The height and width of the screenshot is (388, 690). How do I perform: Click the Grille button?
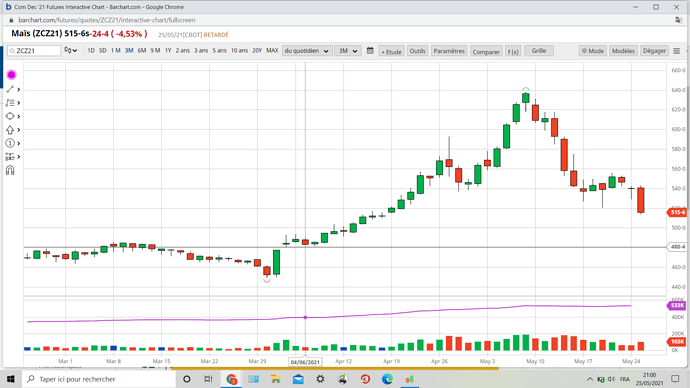pos(539,51)
